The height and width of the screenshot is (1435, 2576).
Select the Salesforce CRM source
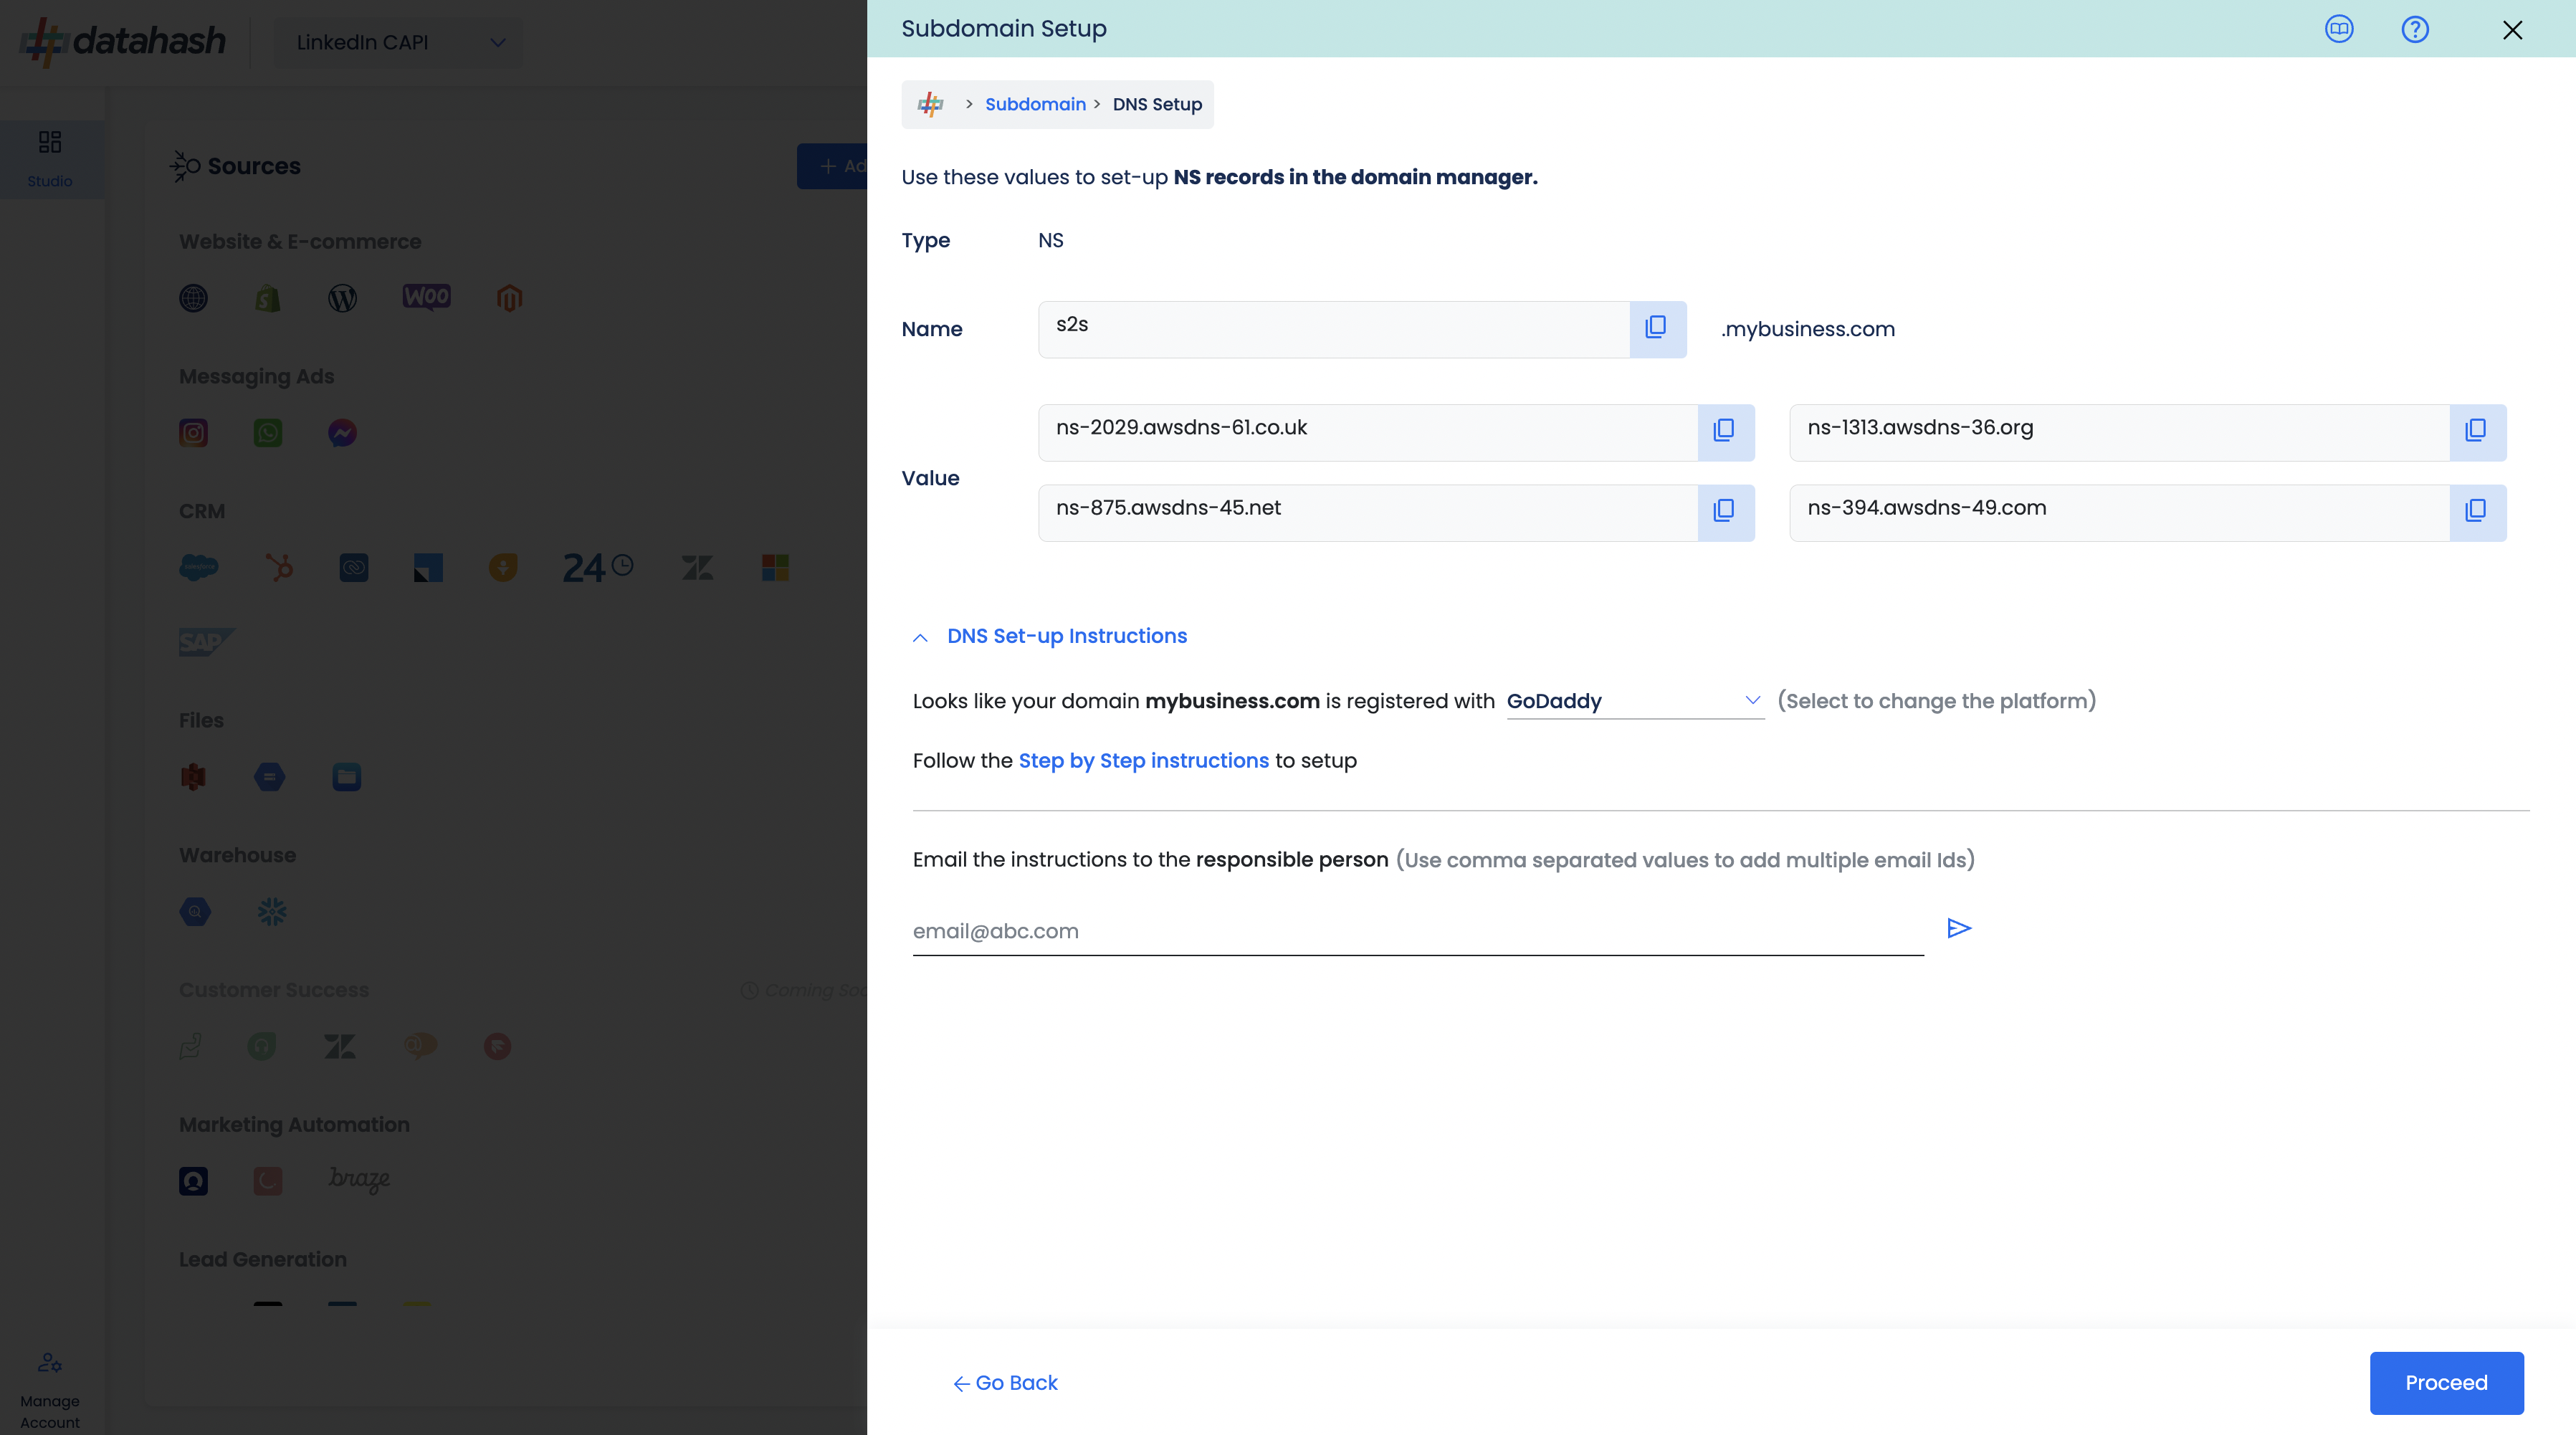point(198,567)
